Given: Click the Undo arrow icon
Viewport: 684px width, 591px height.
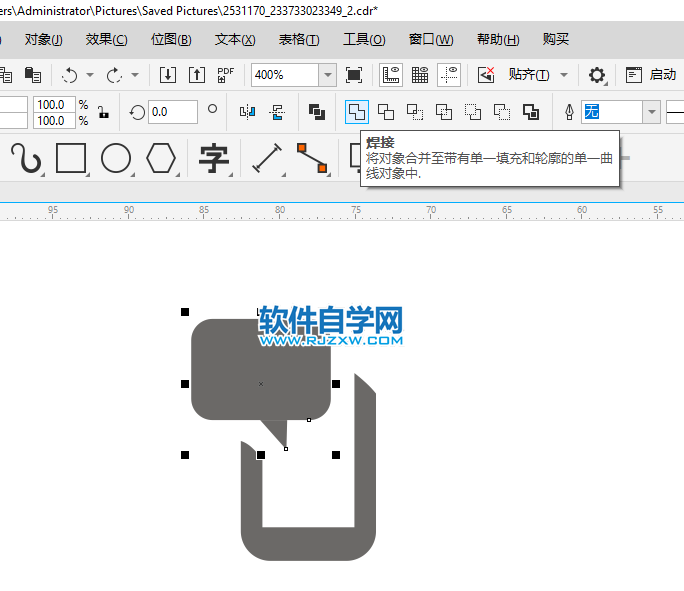Looking at the screenshot, I should tap(69, 75).
